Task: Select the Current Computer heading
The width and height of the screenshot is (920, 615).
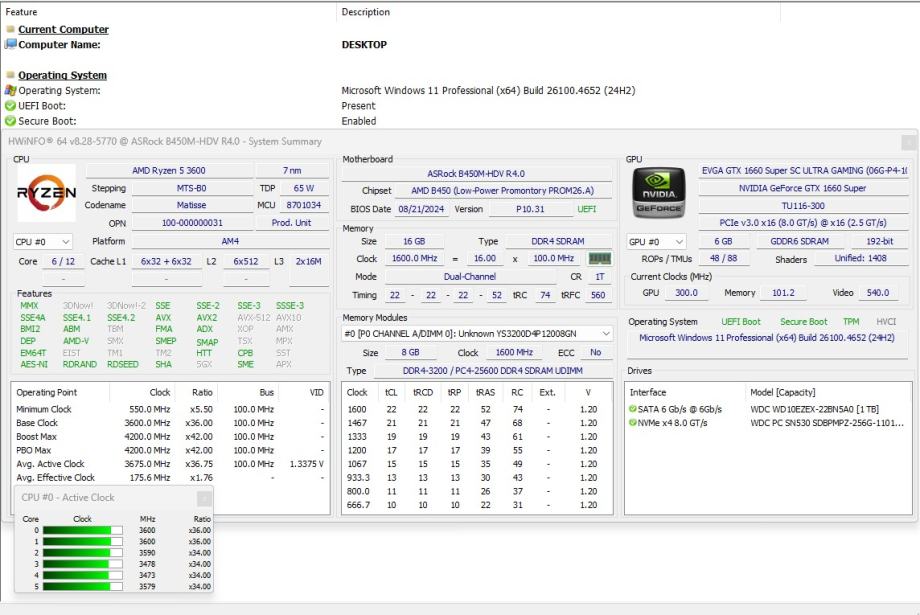Action: (x=63, y=29)
